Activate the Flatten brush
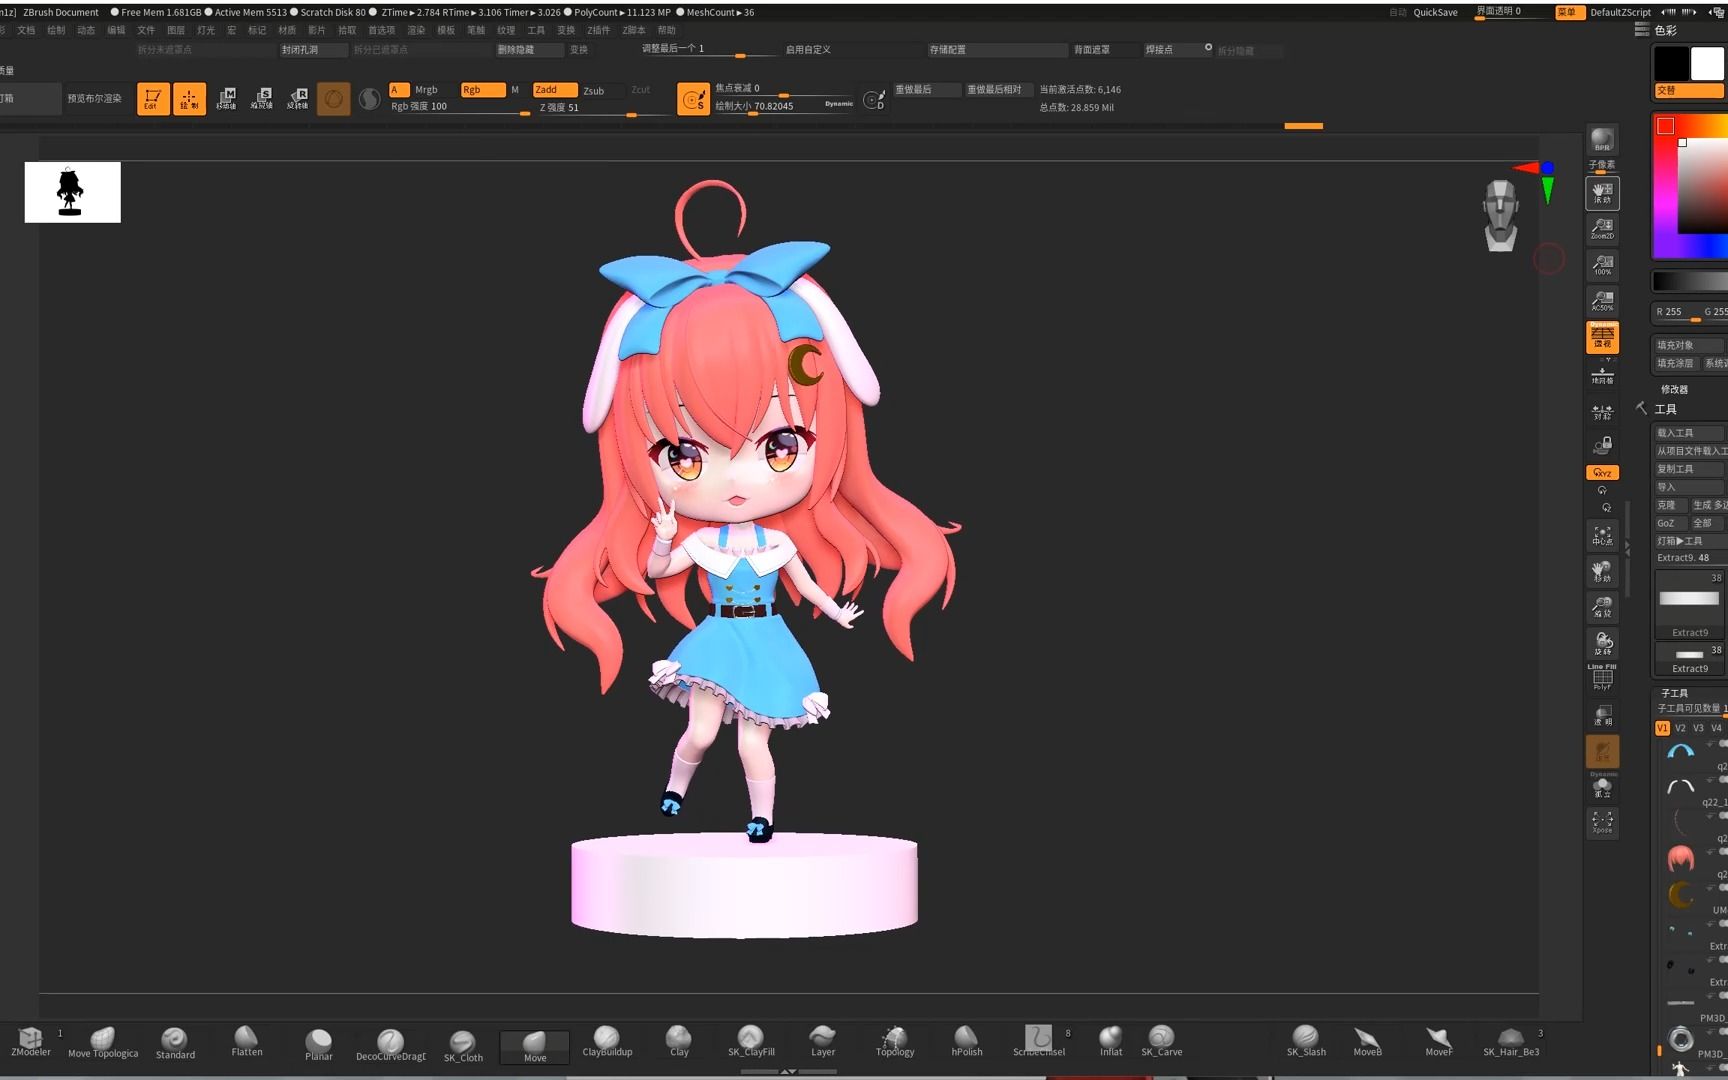Viewport: 1728px width, 1080px height. click(x=246, y=1040)
